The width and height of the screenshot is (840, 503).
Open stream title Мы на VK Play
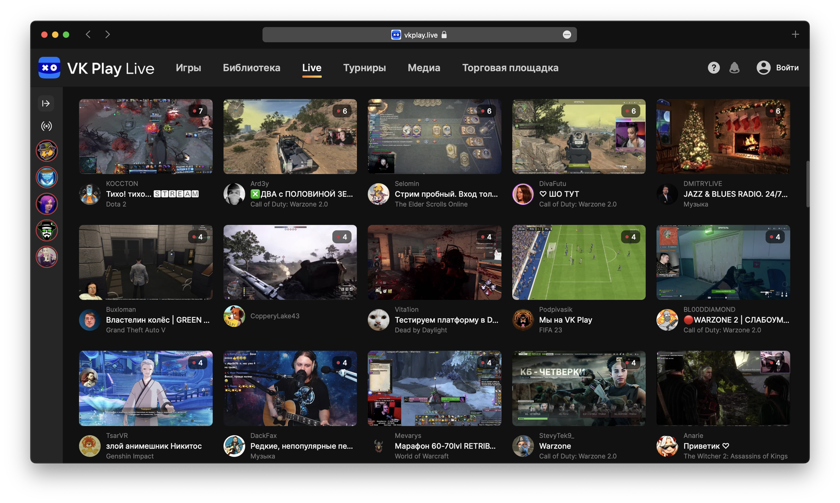coord(565,320)
